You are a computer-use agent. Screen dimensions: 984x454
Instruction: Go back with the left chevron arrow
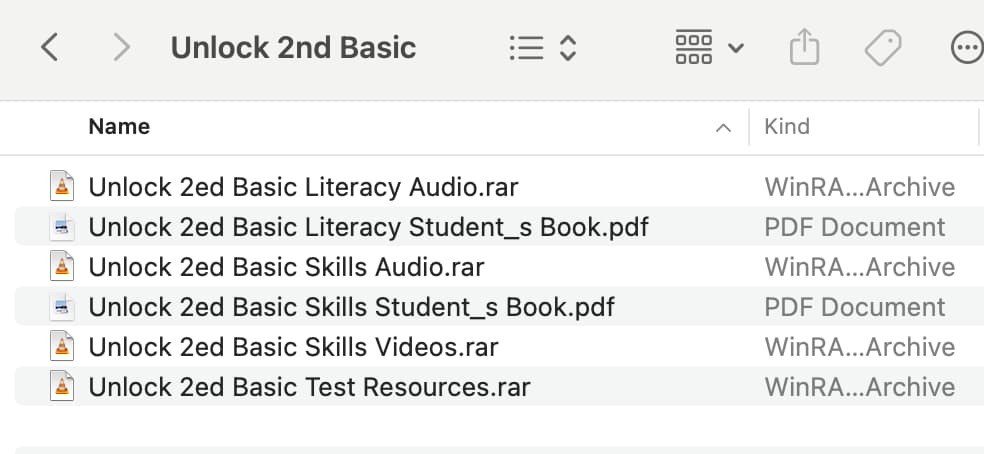tap(50, 48)
